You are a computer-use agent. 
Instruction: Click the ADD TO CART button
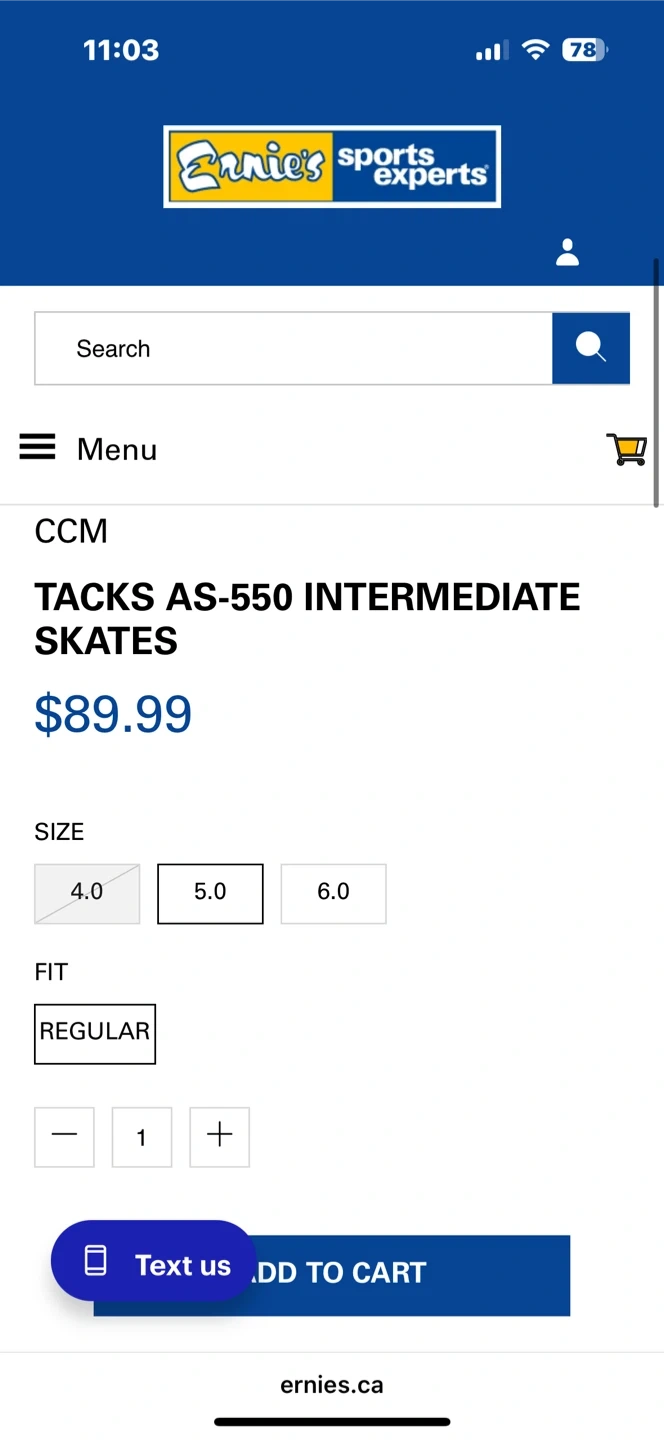point(400,1274)
